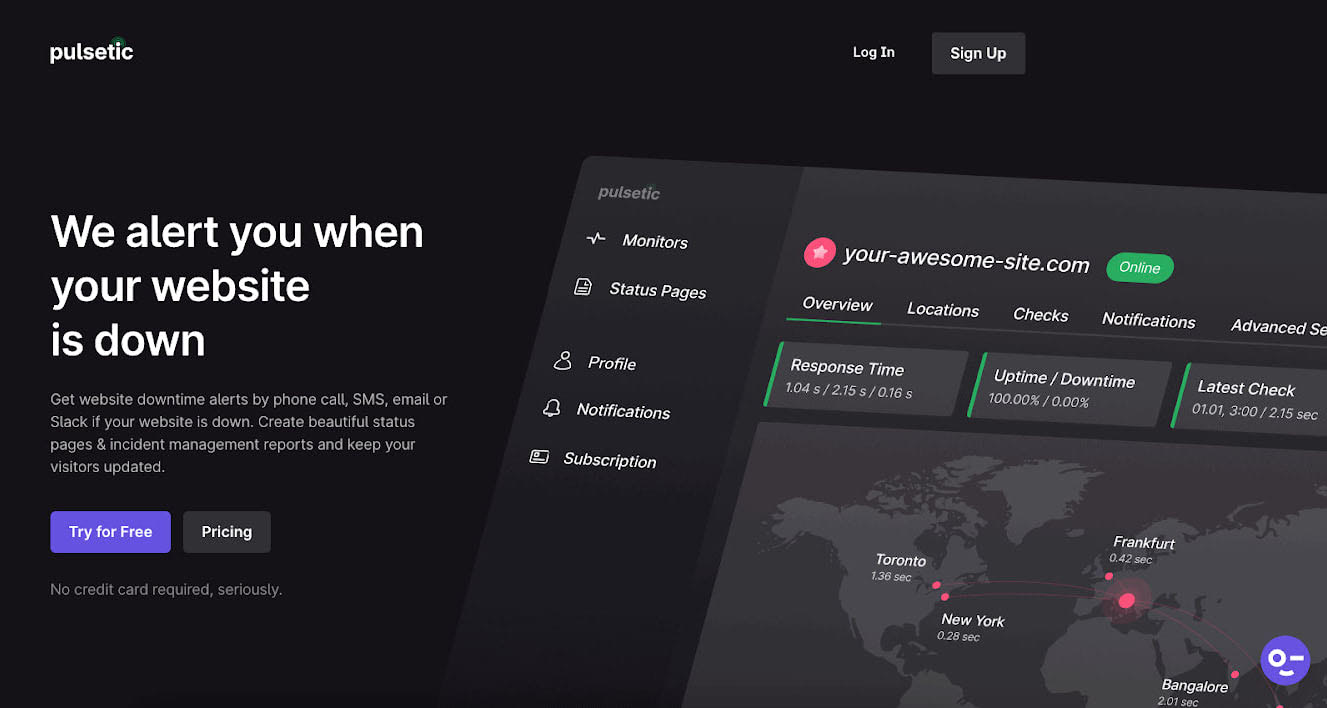Click 'No credit card required, seriously.' text
The width and height of the screenshot is (1327, 708).
(x=166, y=589)
